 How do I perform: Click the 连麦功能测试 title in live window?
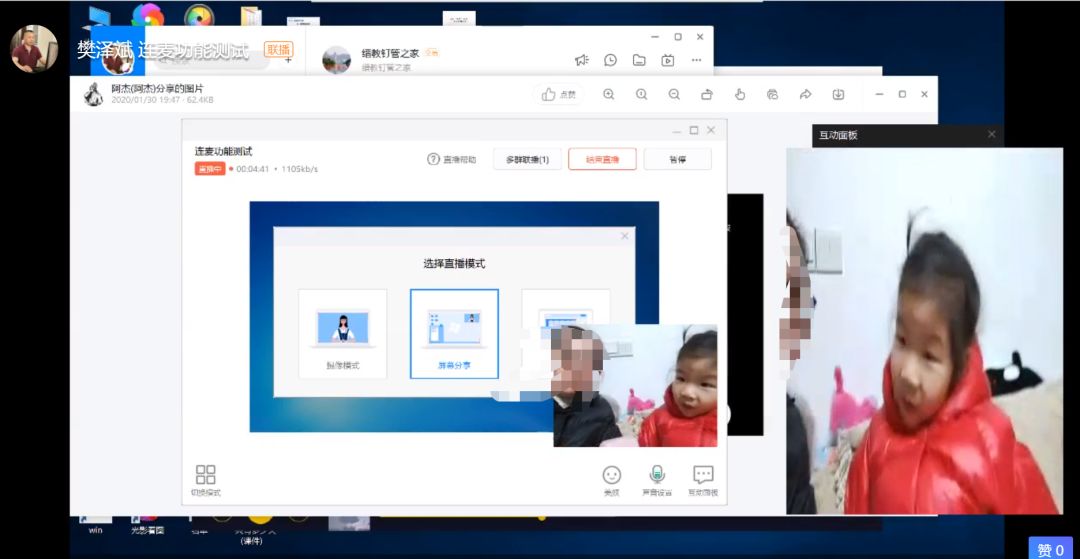[223, 151]
